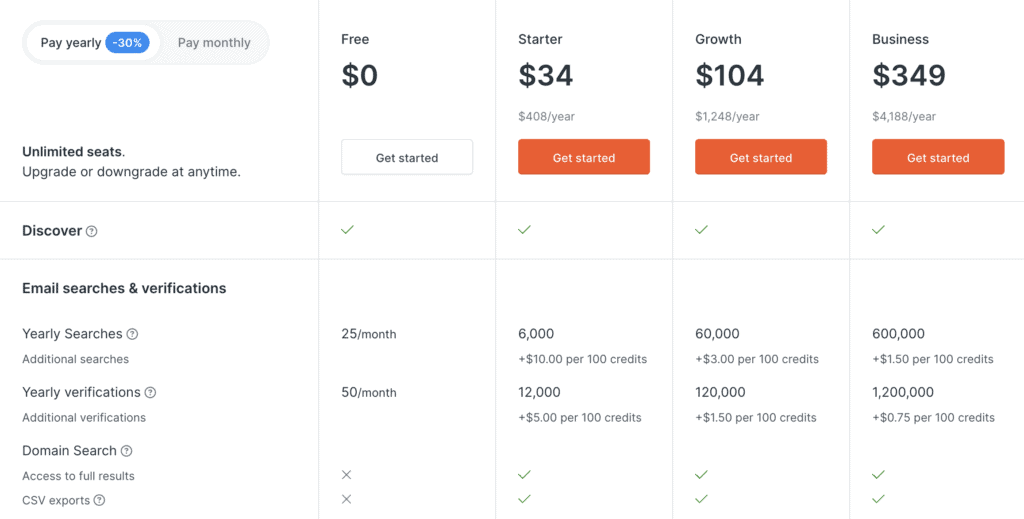Click the -30% discount badge
Screen dimensions: 1024x519
pyautogui.click(x=128, y=43)
